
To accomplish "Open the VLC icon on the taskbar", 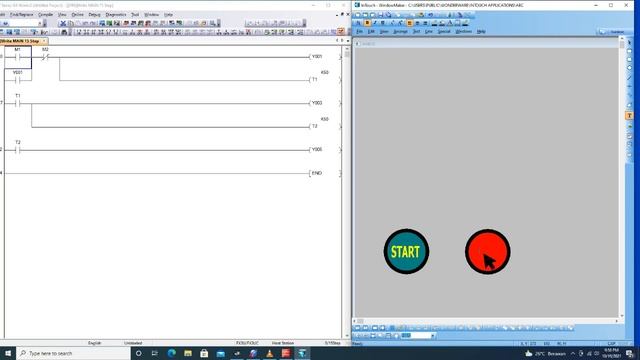I will (269, 353).
